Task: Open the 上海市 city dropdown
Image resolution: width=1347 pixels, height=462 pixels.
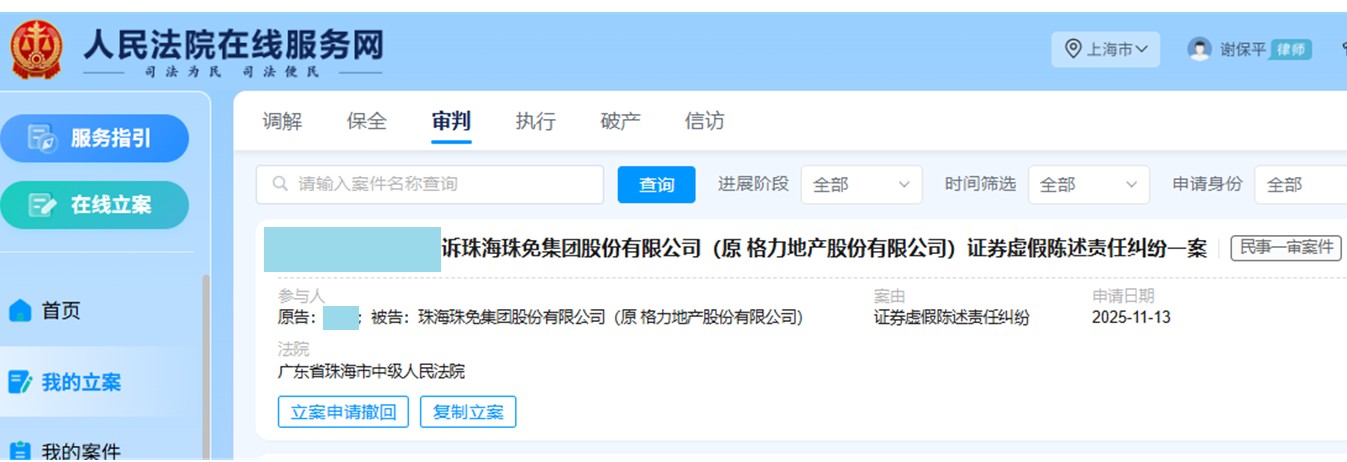Action: click(x=1105, y=49)
